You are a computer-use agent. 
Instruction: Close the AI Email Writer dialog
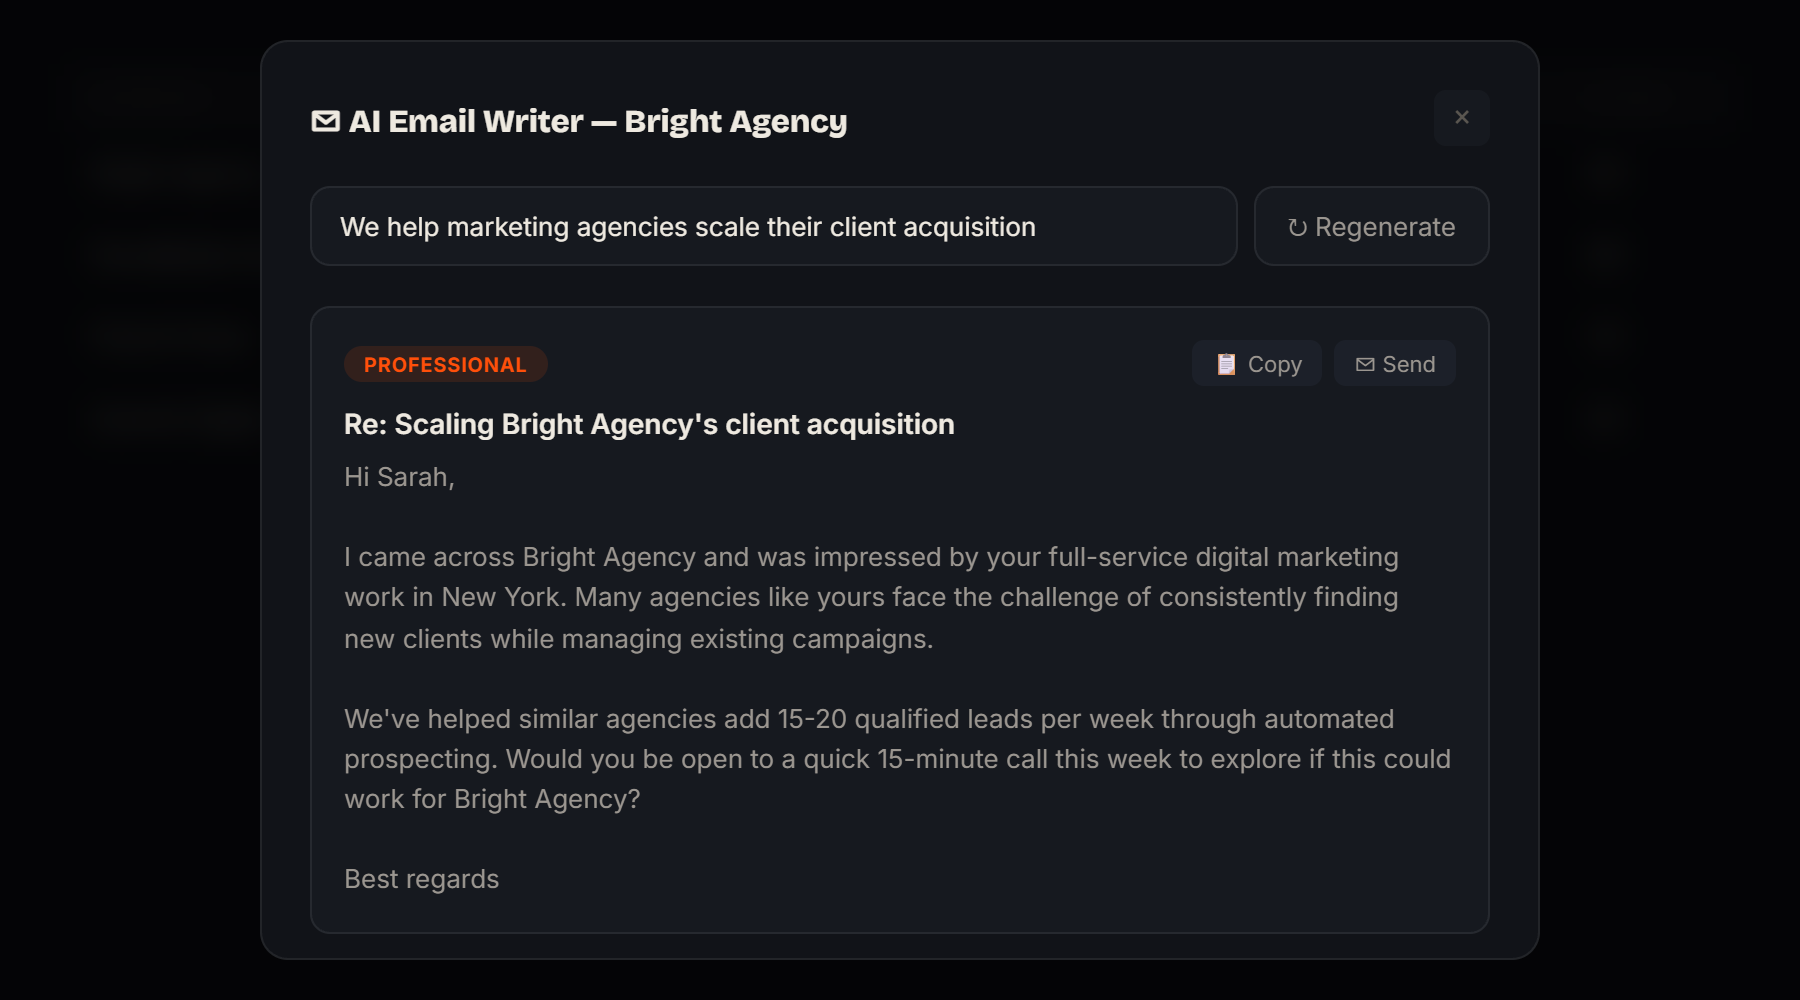click(x=1461, y=118)
